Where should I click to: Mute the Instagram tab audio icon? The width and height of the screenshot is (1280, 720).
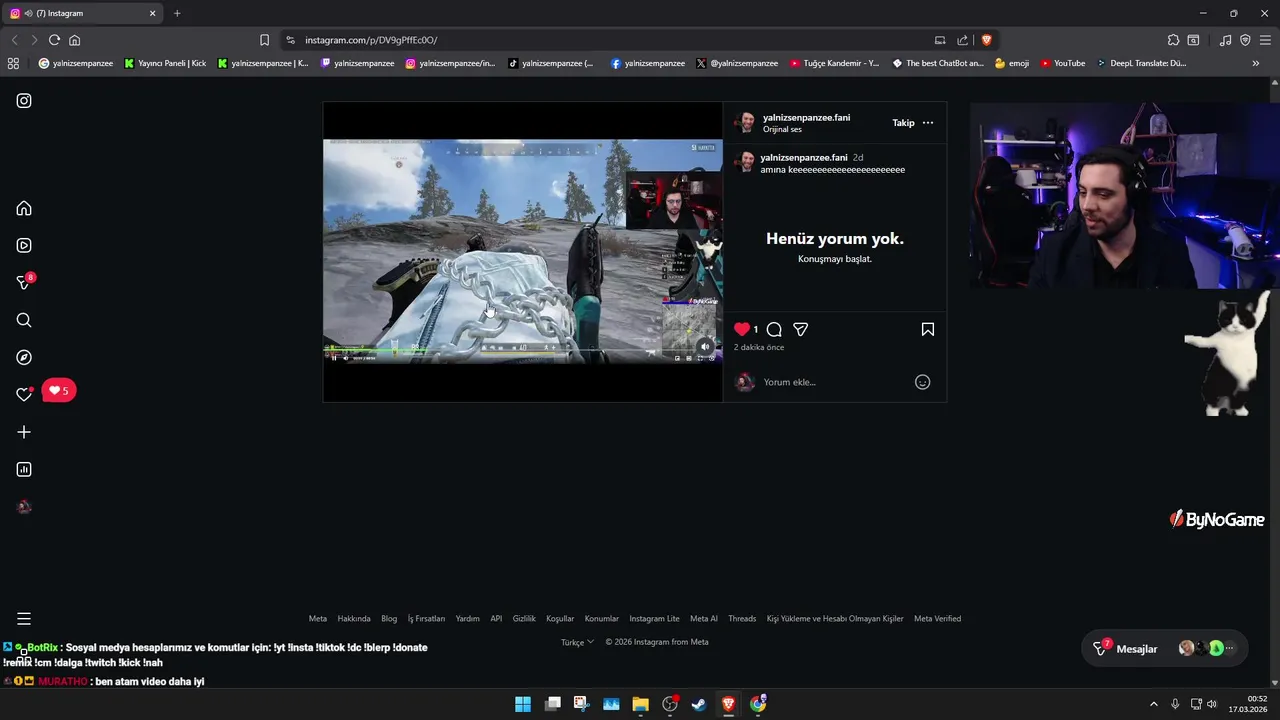click(x=28, y=13)
